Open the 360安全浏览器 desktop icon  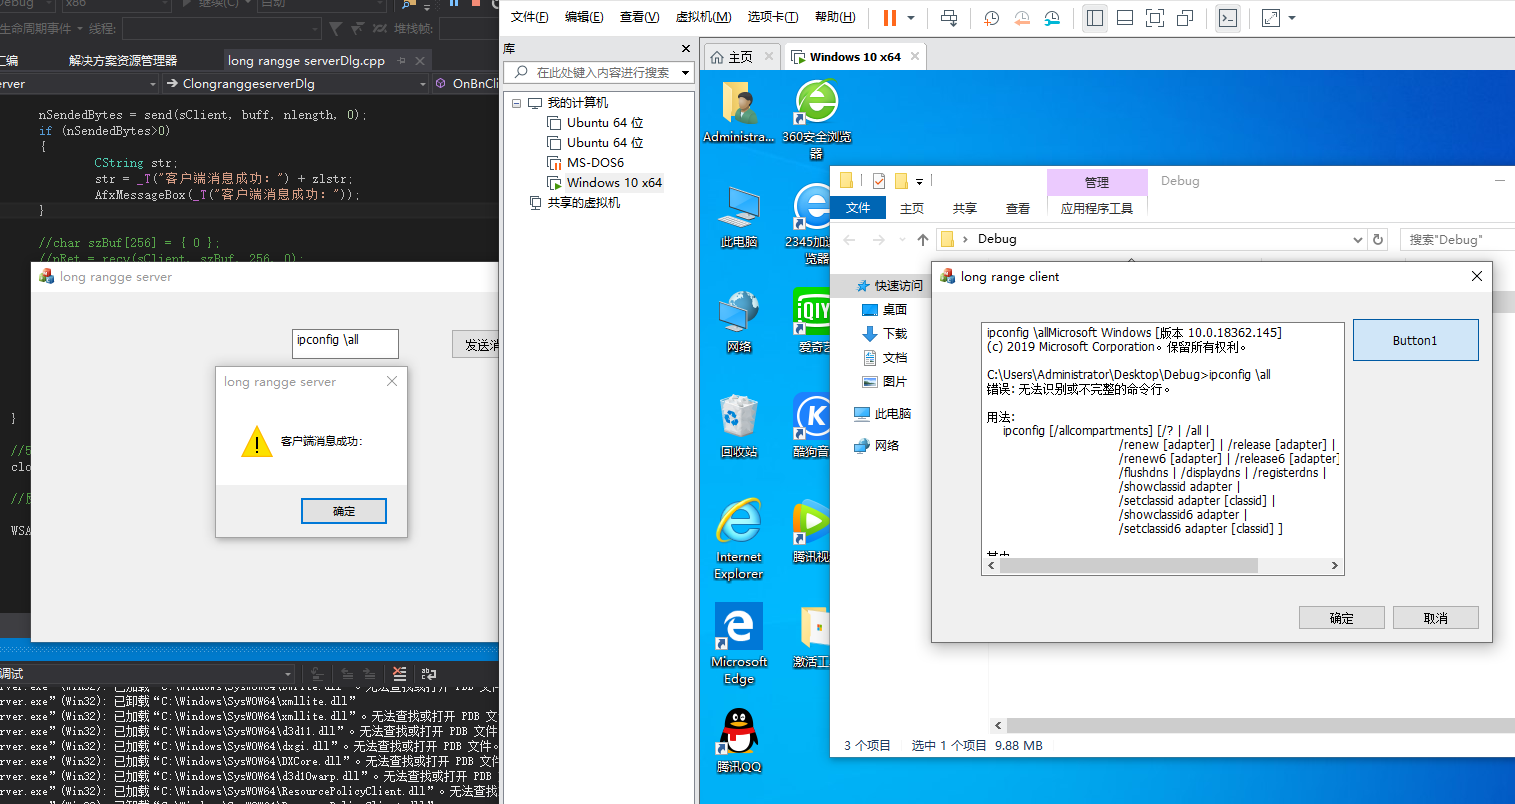(816, 120)
